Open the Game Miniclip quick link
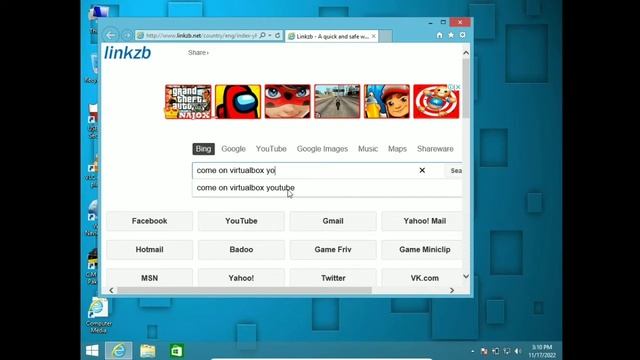This screenshot has height=360, width=640. pos(422,249)
